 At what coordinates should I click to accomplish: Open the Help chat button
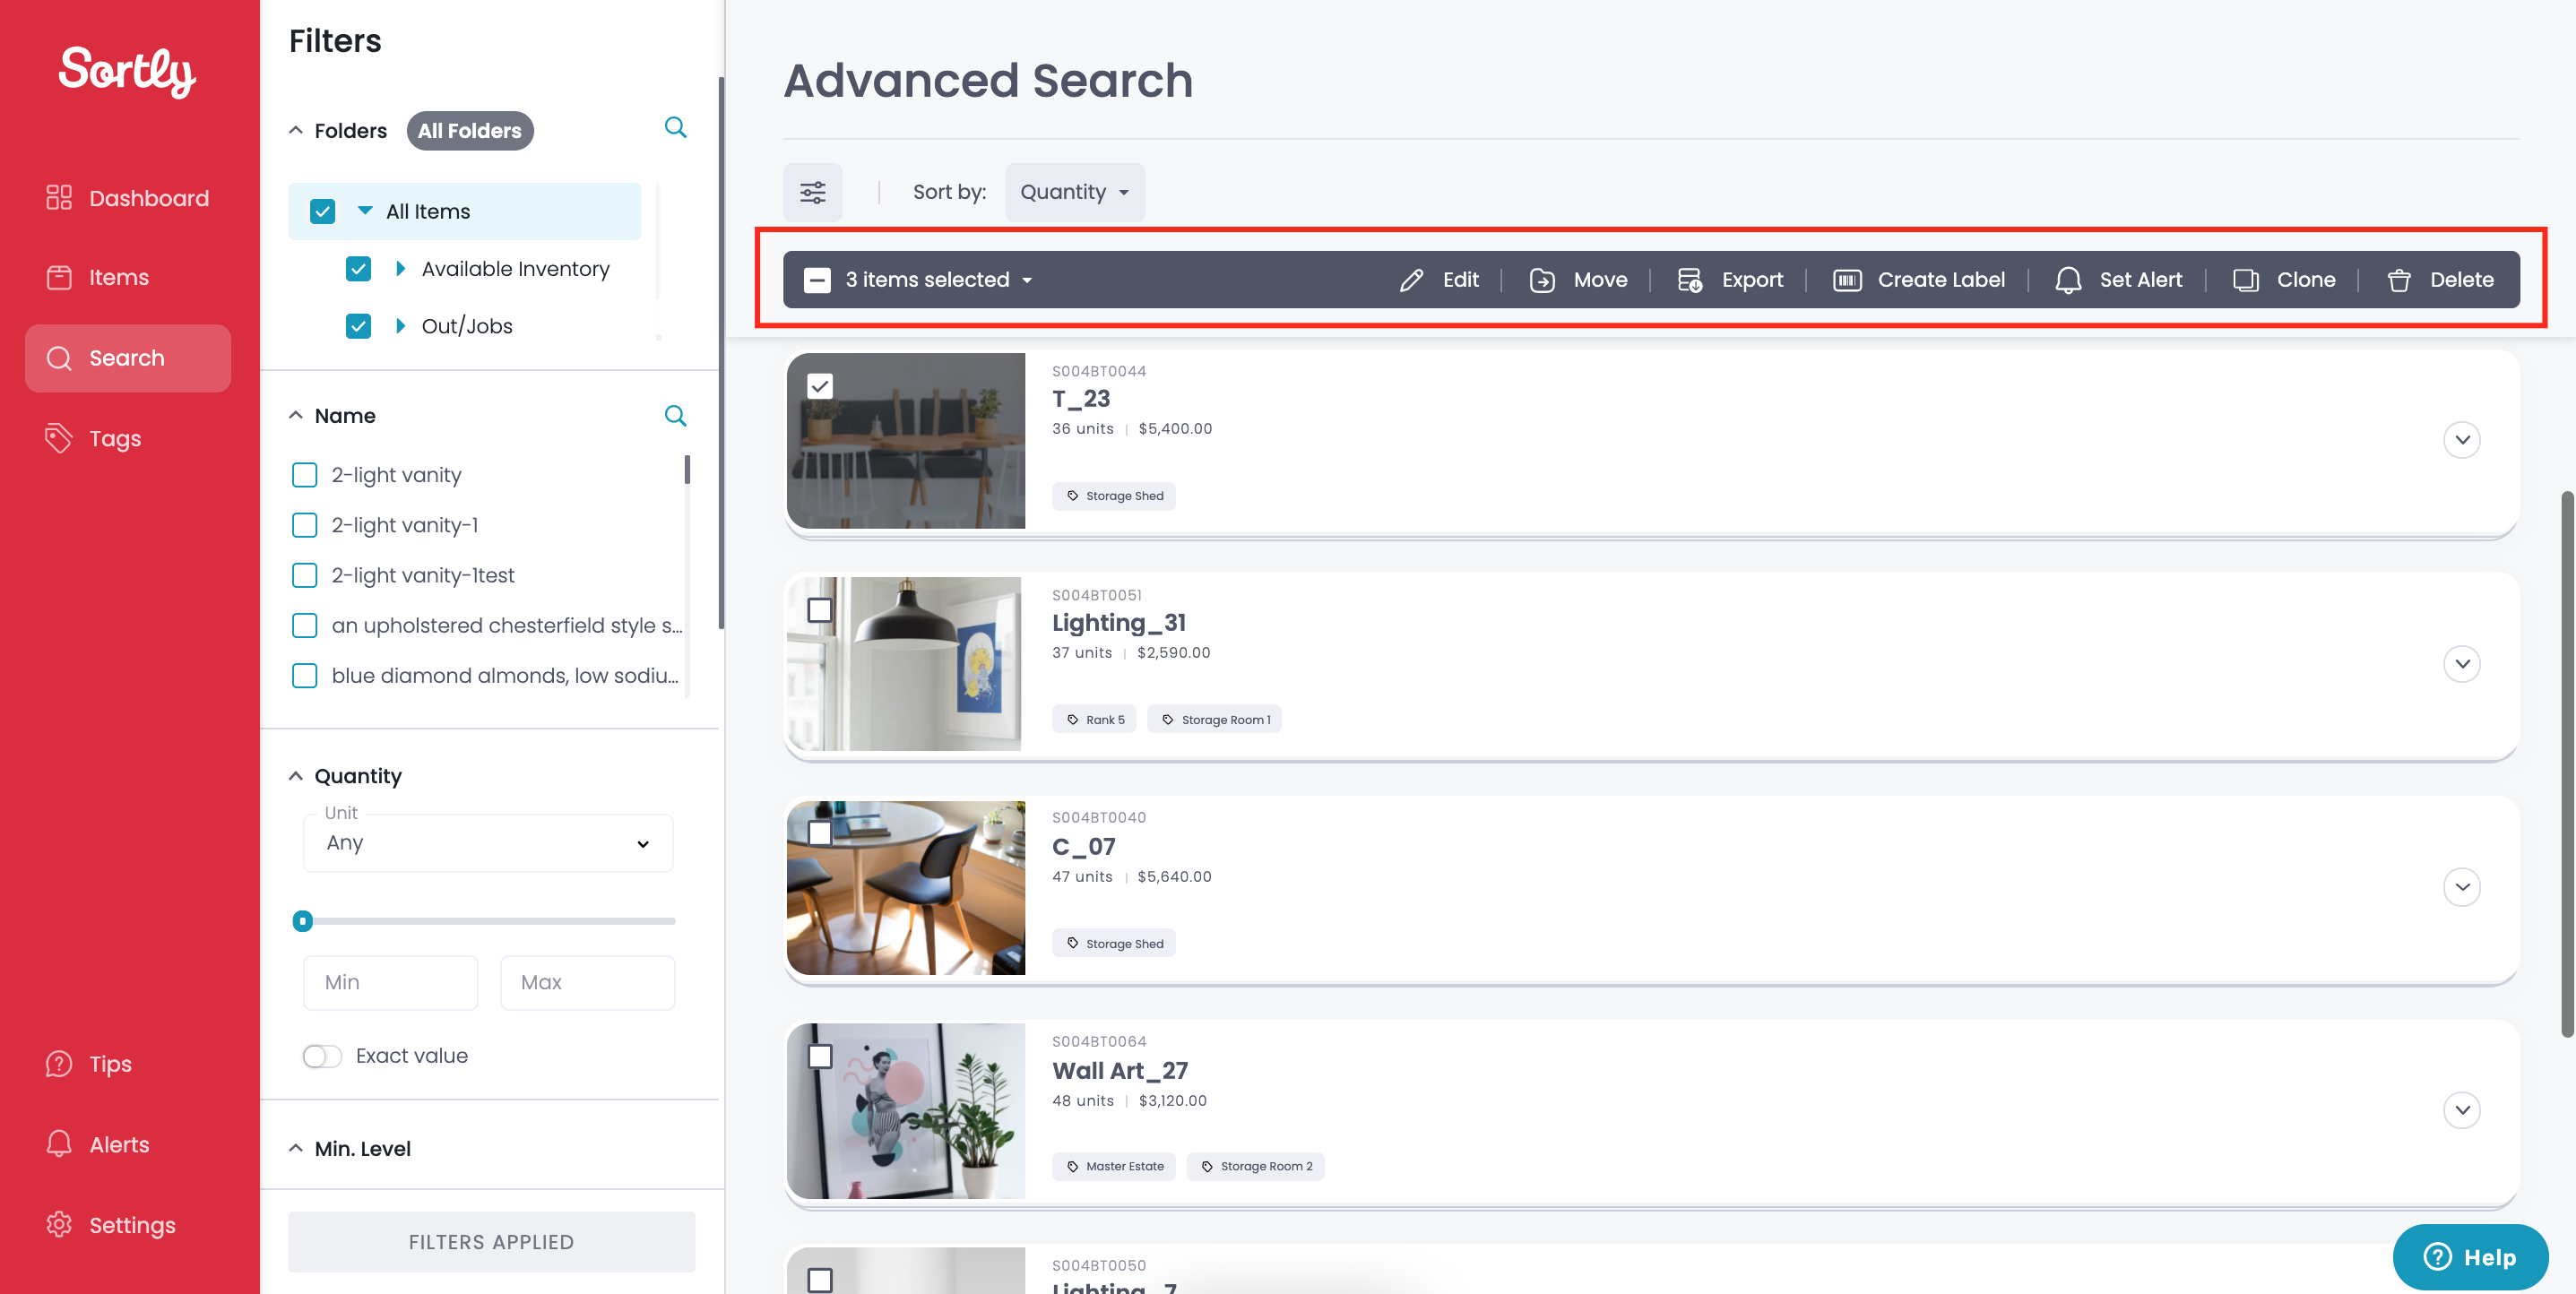(2470, 1258)
